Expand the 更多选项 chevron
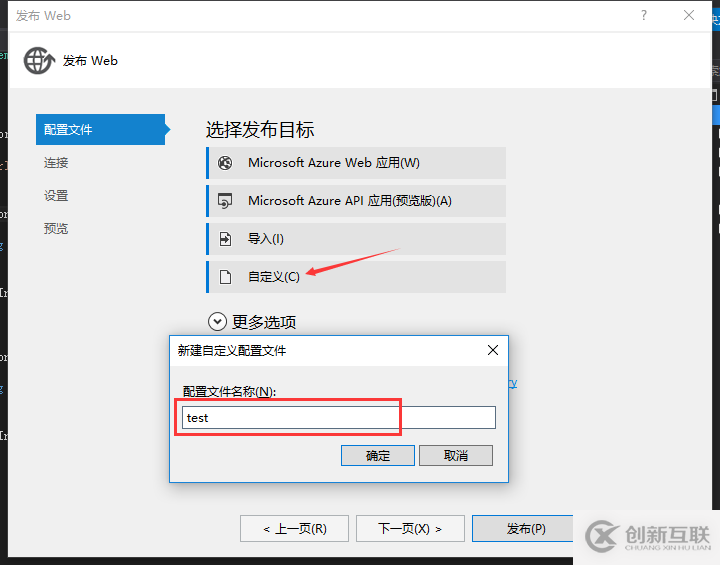This screenshot has height=565, width=720. (x=217, y=322)
